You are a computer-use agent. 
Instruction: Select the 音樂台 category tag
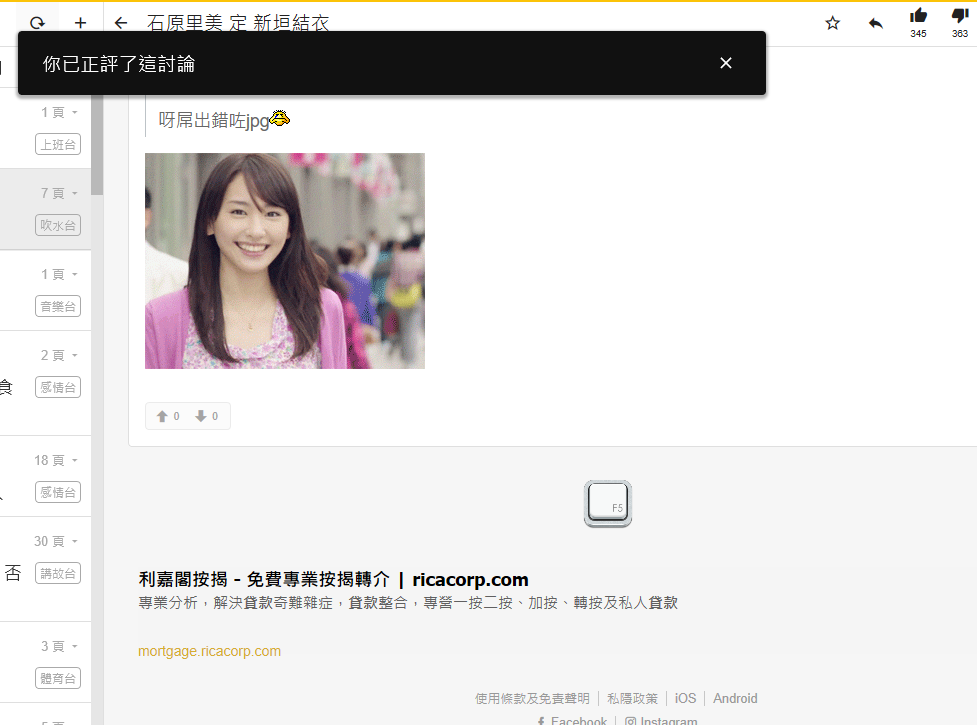(57, 306)
